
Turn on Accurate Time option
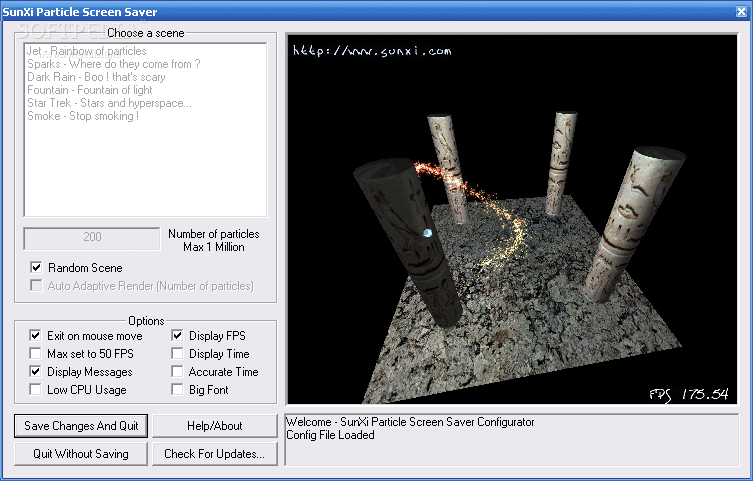[x=177, y=372]
